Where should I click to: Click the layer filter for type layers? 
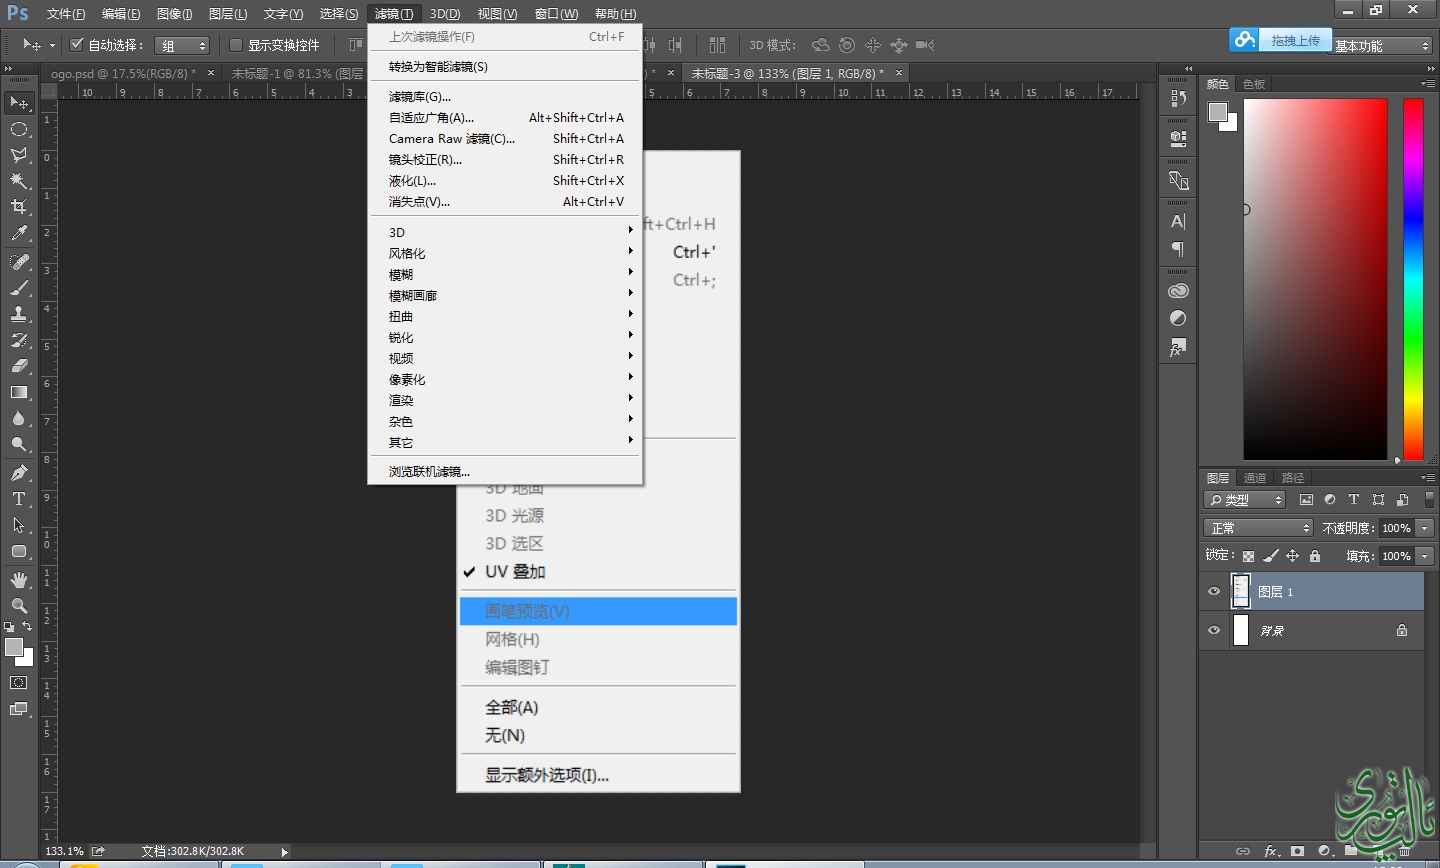(x=1354, y=500)
